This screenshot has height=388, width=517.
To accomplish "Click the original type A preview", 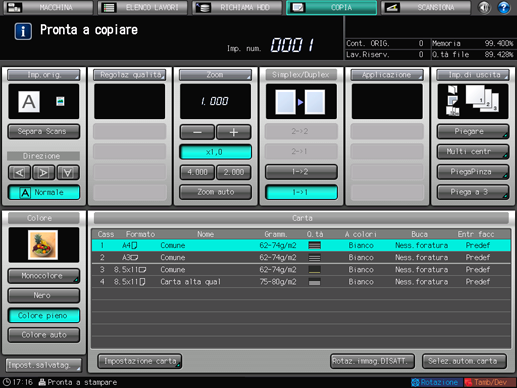I will pyautogui.click(x=29, y=102).
